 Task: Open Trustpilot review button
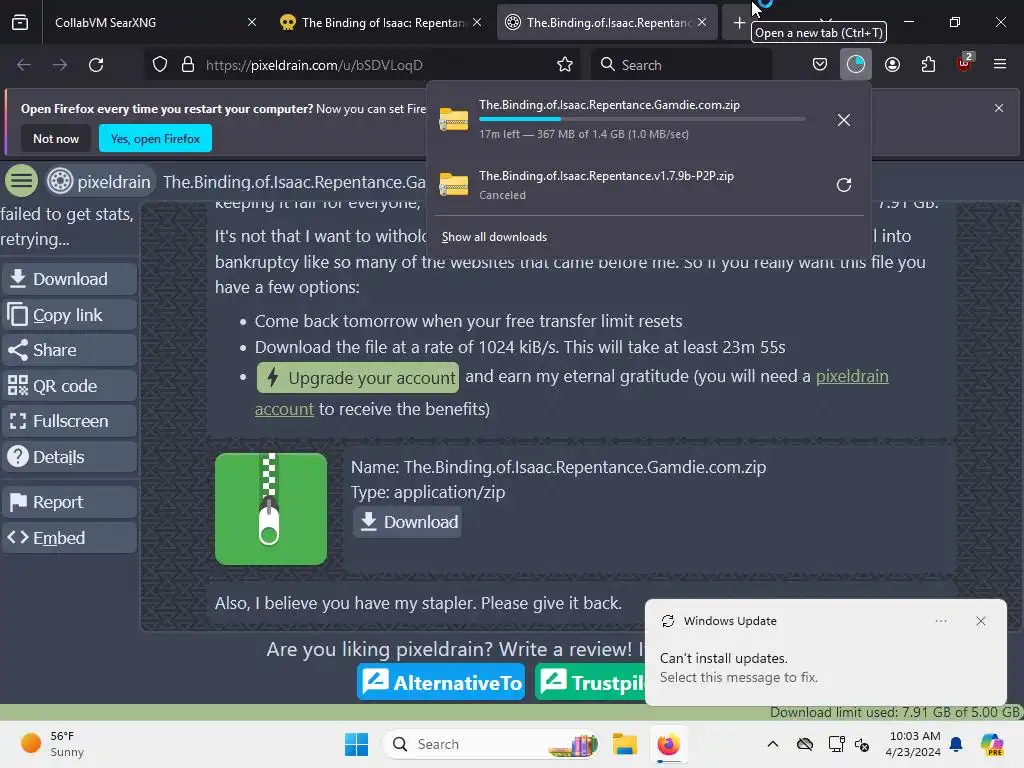coord(590,682)
